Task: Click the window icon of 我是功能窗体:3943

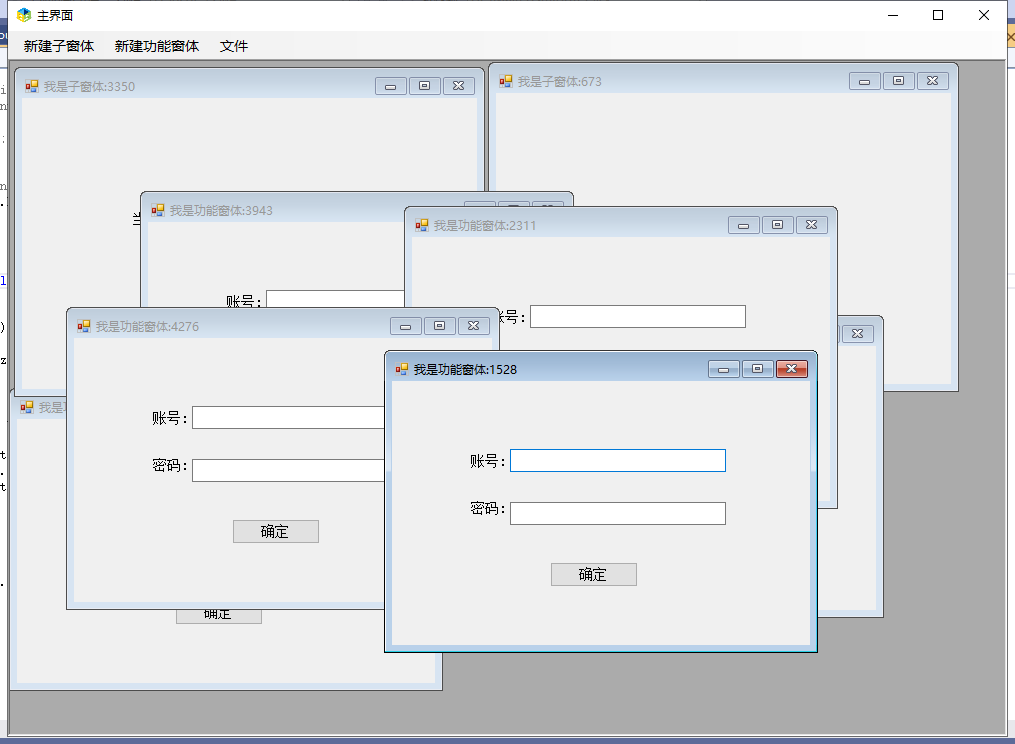Action: pyautogui.click(x=158, y=210)
